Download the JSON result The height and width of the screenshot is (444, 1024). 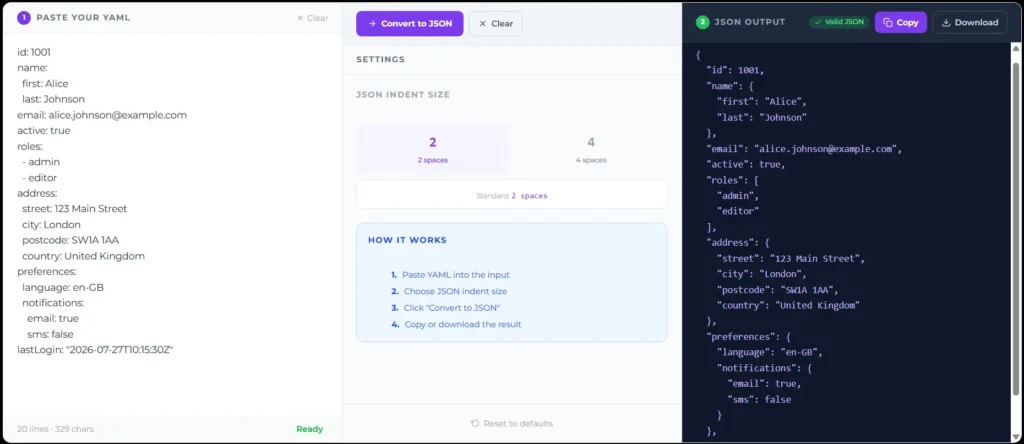pos(970,22)
